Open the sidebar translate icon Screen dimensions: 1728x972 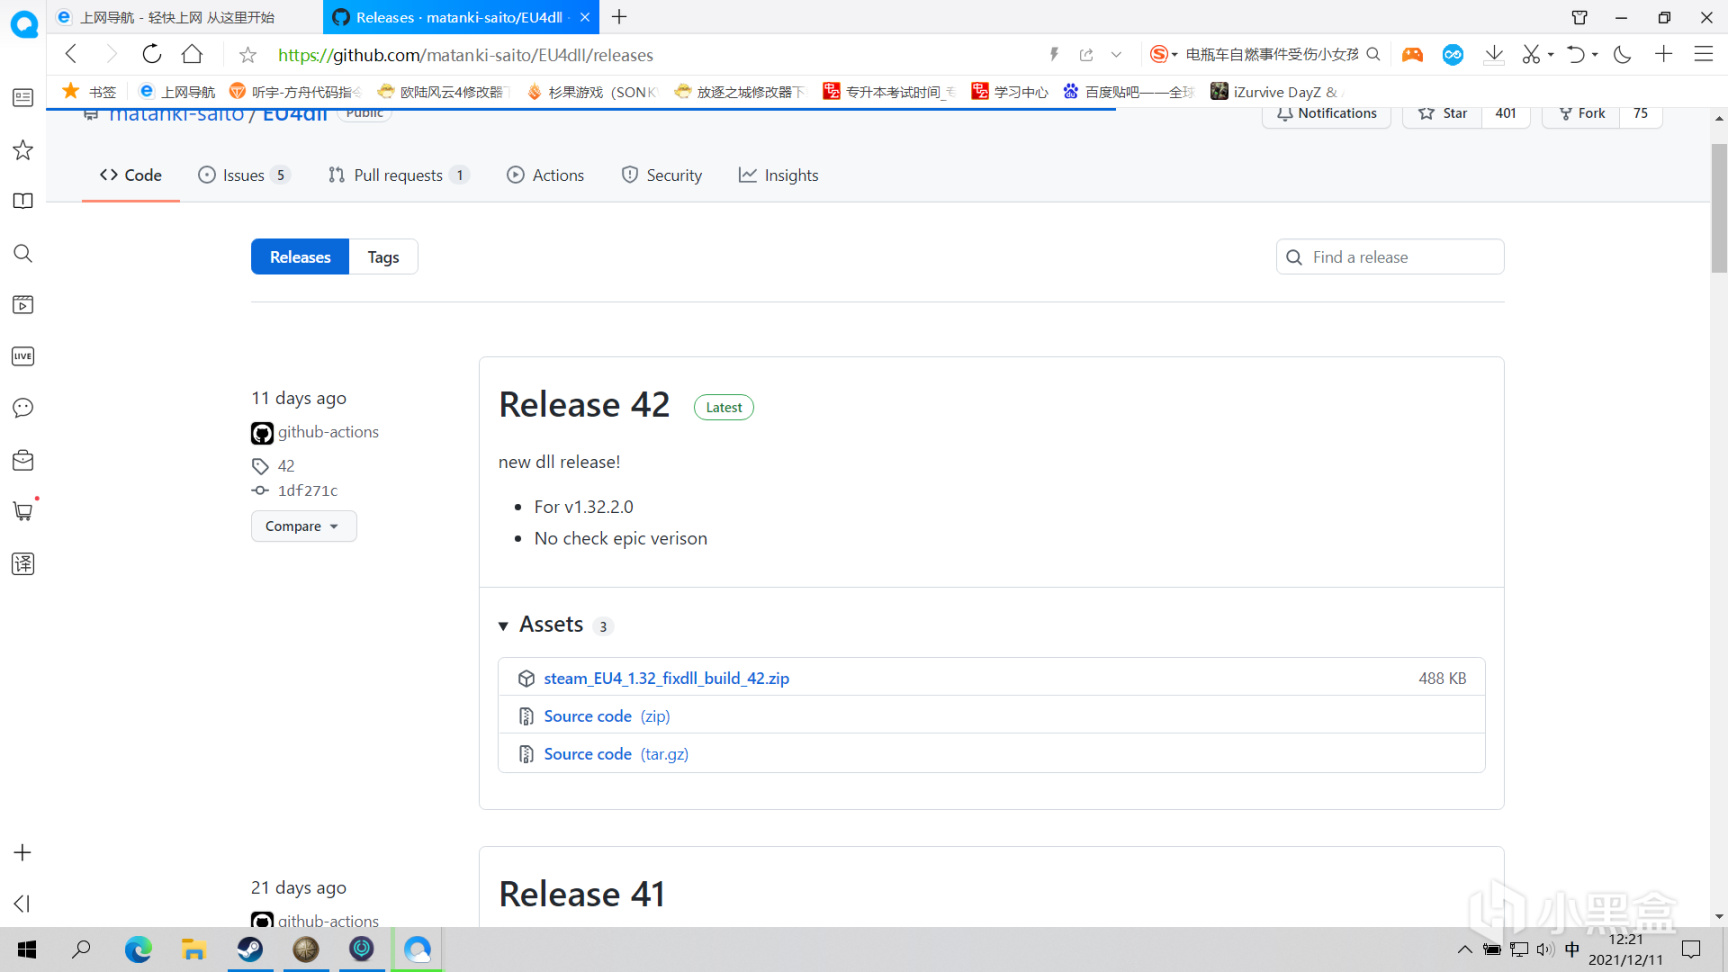pyautogui.click(x=23, y=564)
